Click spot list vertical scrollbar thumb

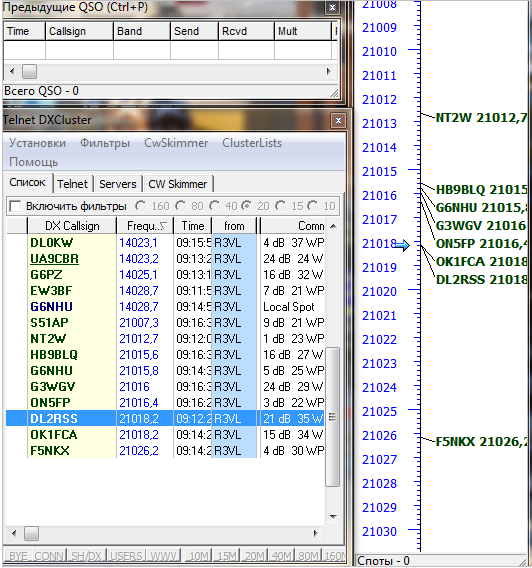[x=332, y=417]
